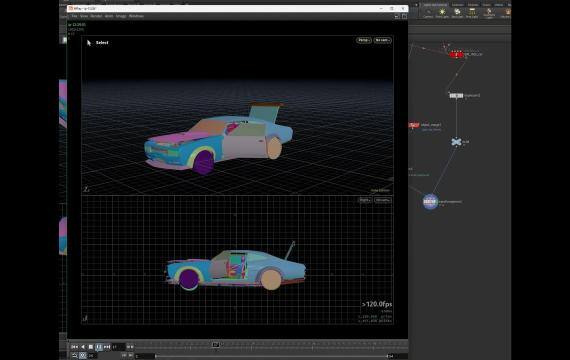Select the red node at network top
The image size is (570, 360).
click(x=456, y=55)
